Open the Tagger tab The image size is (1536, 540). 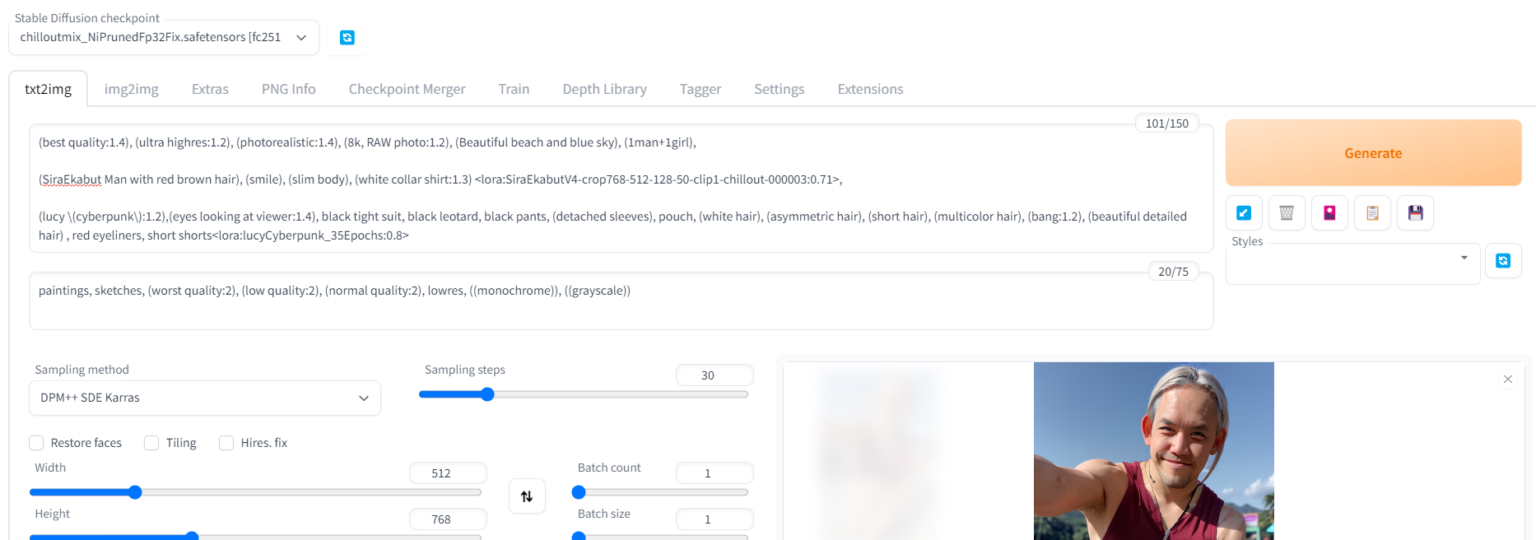[x=700, y=89]
